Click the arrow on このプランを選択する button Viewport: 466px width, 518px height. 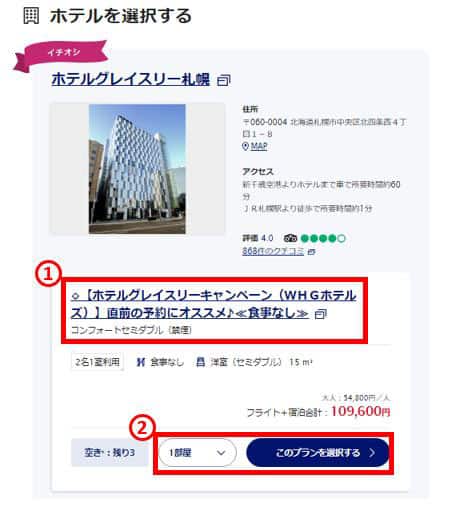point(372,453)
